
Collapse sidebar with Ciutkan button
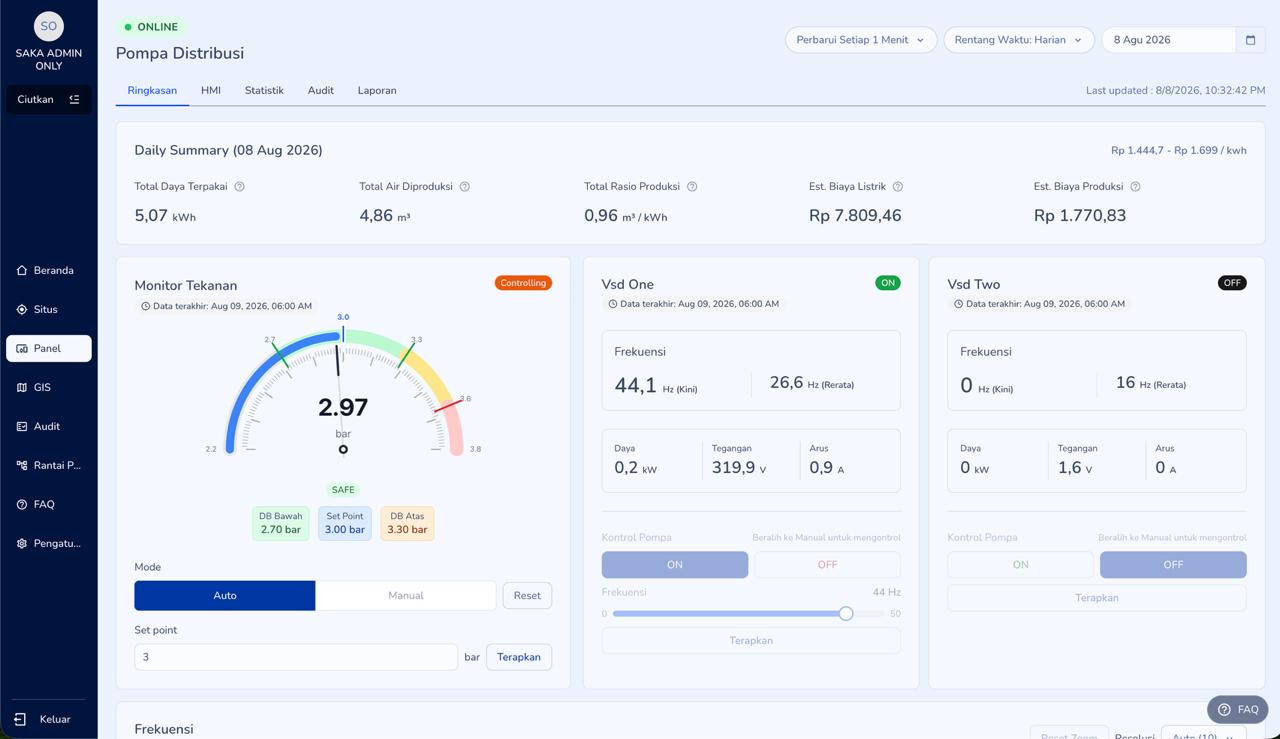[x=48, y=99]
